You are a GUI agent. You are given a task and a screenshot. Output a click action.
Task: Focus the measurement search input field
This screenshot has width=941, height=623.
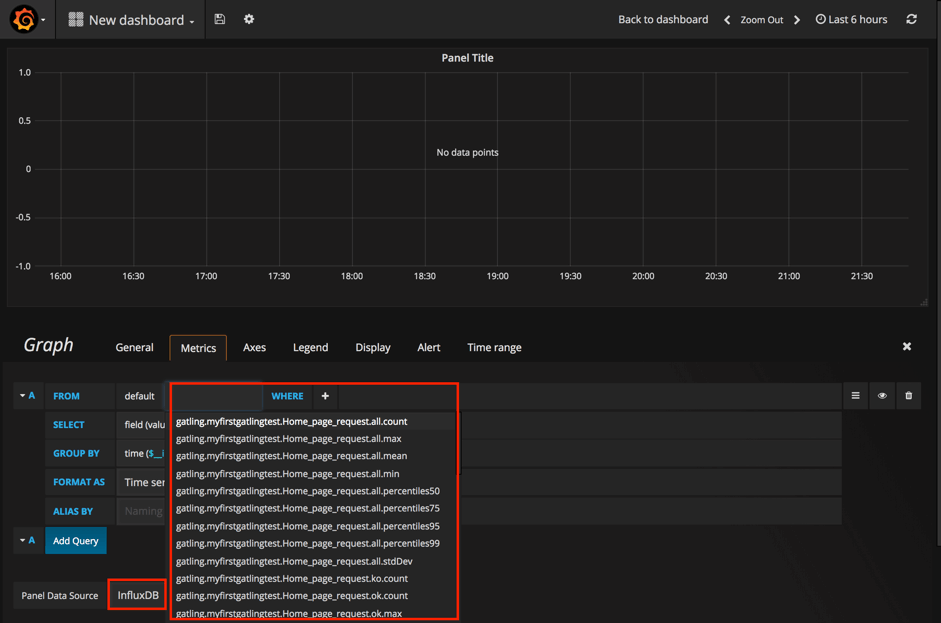pyautogui.click(x=217, y=396)
